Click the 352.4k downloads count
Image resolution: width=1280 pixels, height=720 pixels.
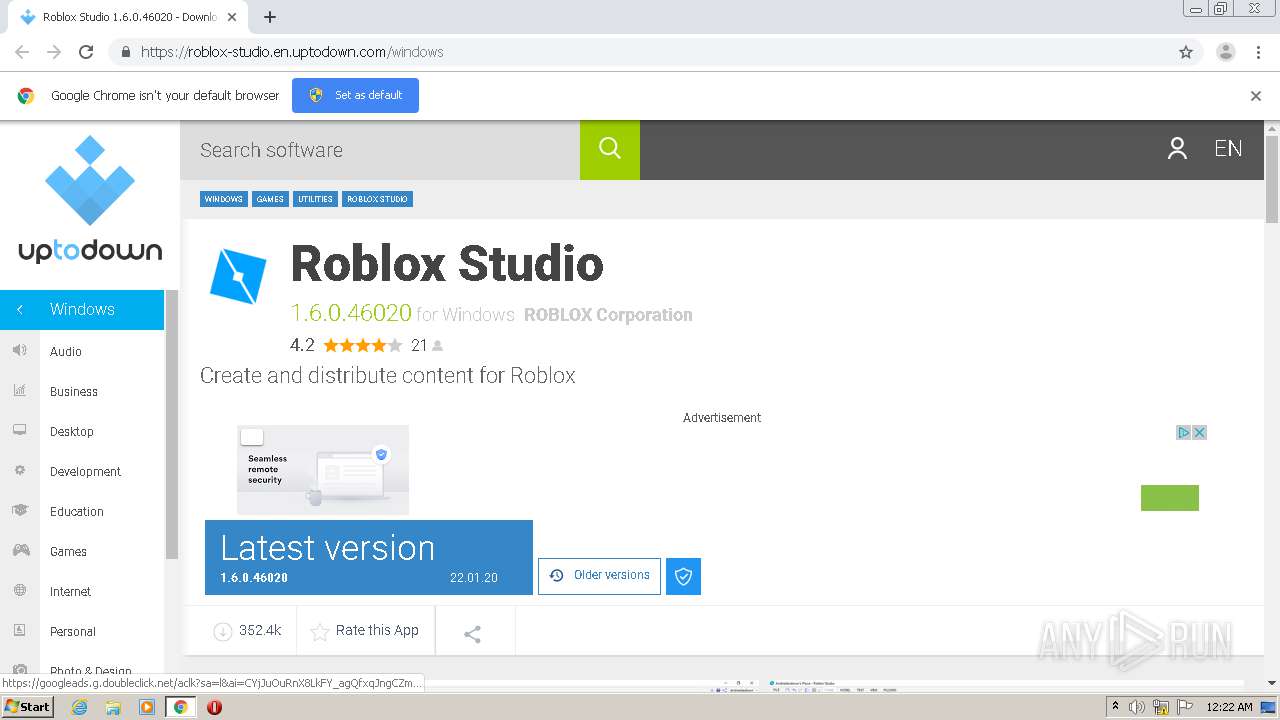click(260, 631)
